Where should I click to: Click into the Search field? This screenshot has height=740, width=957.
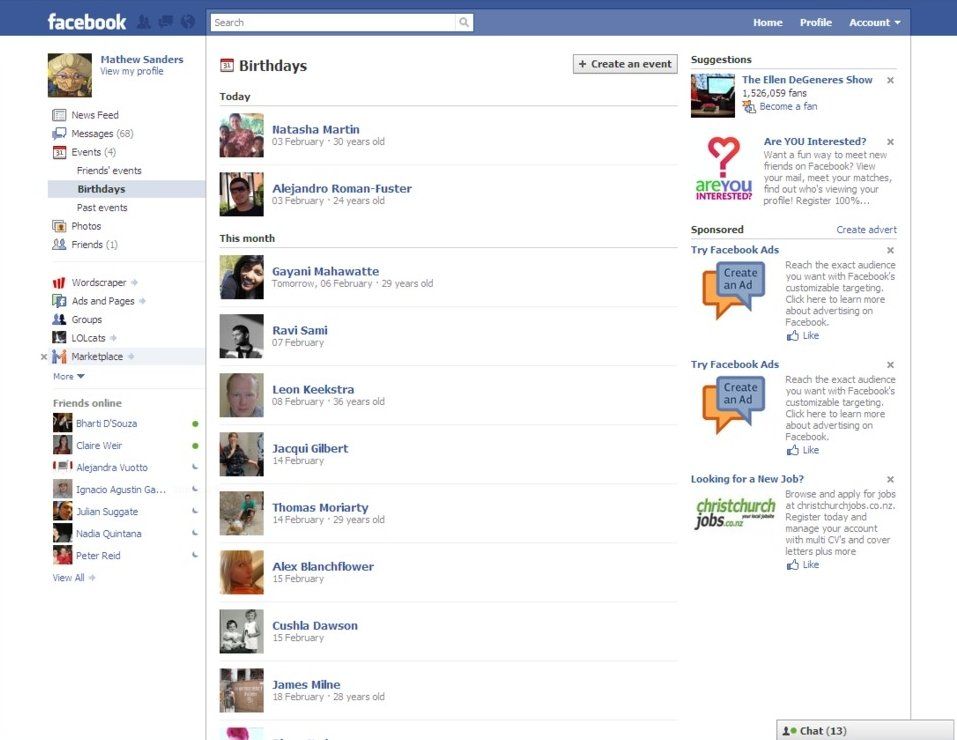click(x=333, y=23)
